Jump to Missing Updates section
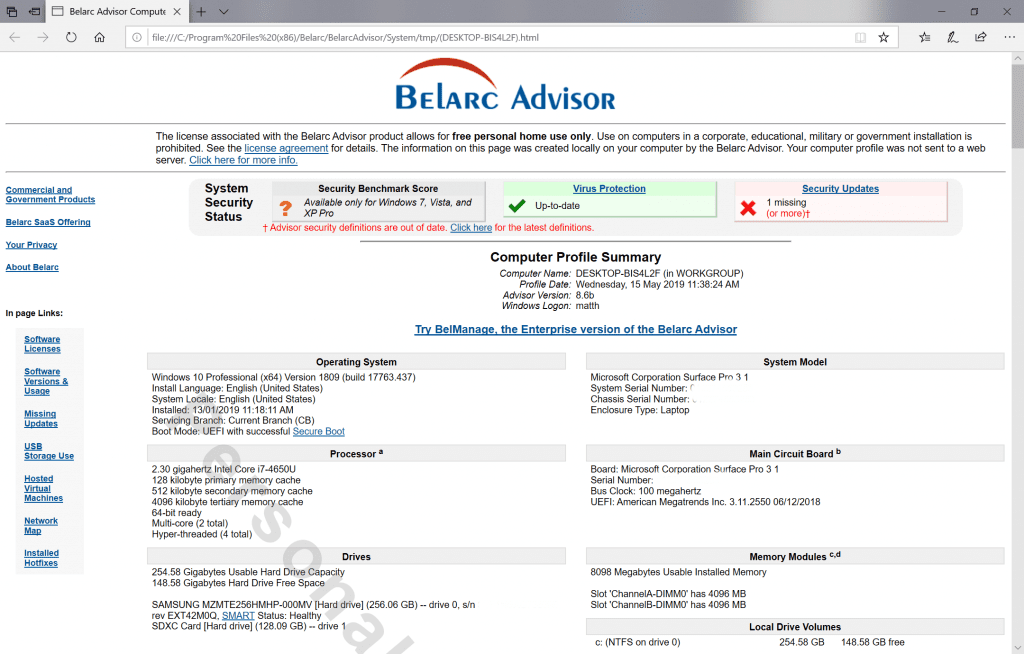Screen dimensions: 1024x654 (x=40, y=419)
